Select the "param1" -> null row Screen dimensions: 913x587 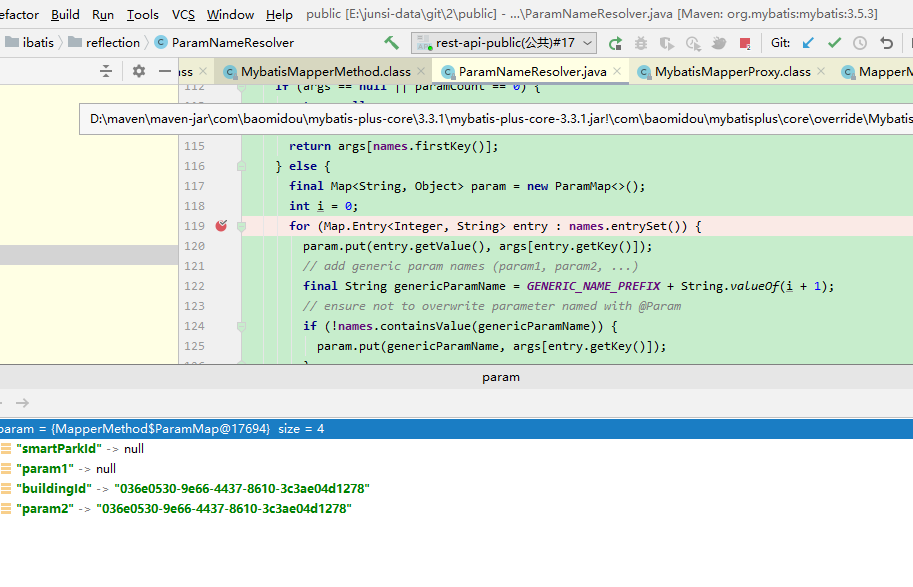pos(456,469)
